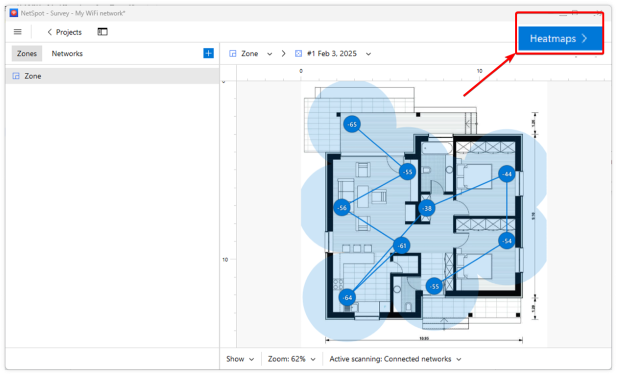Click the -38 measurement point

[x=427, y=208]
